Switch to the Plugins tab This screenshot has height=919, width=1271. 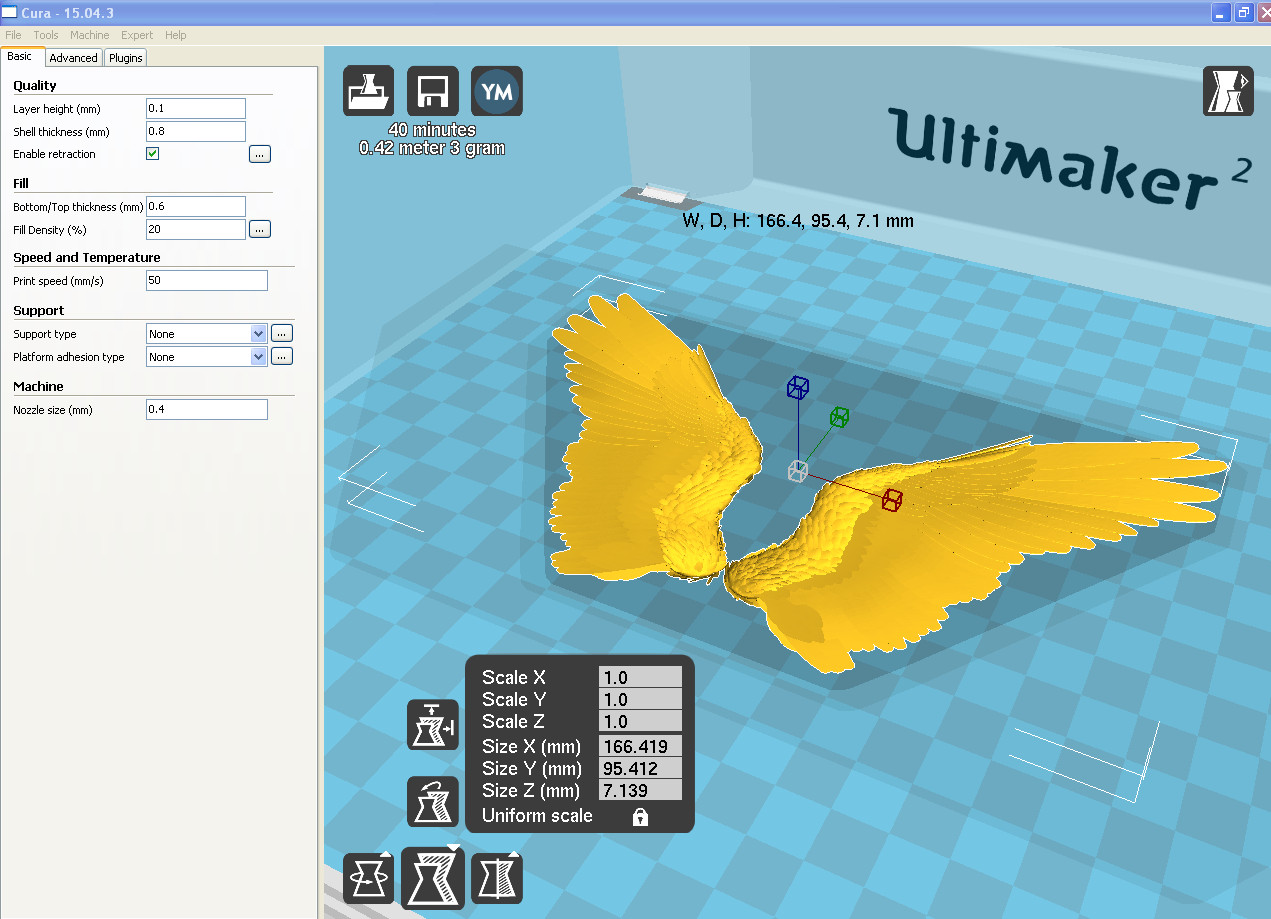tap(126, 58)
